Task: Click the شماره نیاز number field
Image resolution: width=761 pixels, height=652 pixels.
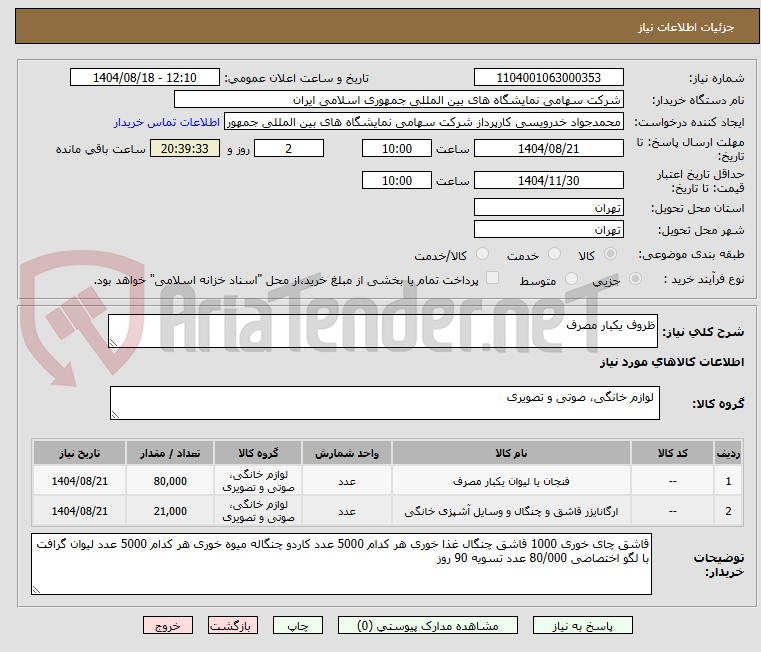Action: coord(548,78)
